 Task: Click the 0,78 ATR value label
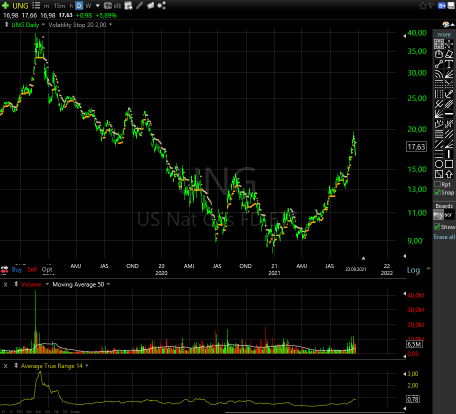(x=413, y=399)
